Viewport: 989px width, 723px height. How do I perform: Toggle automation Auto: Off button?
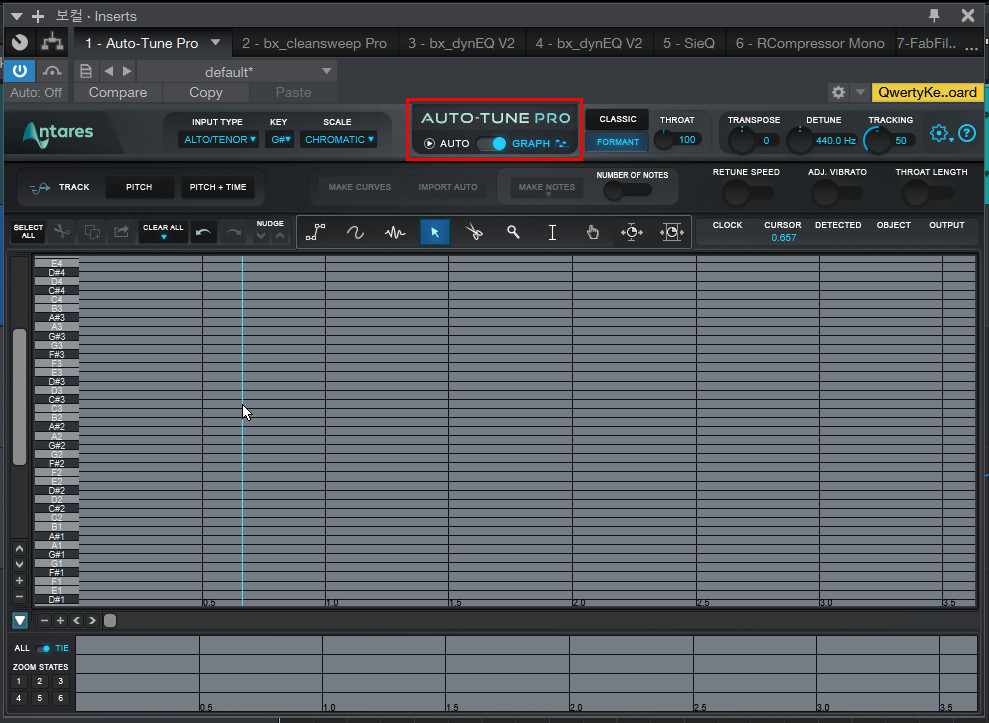click(x=36, y=92)
